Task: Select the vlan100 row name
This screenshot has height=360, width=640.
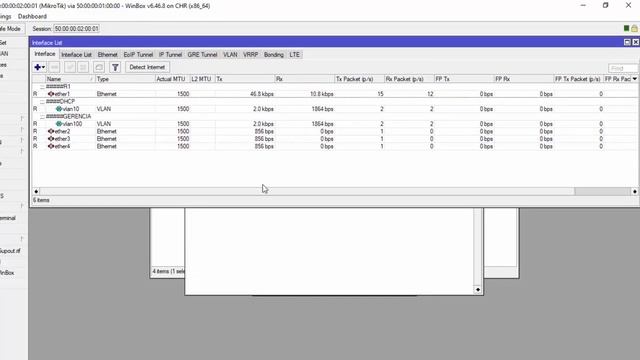Action: 72,124
